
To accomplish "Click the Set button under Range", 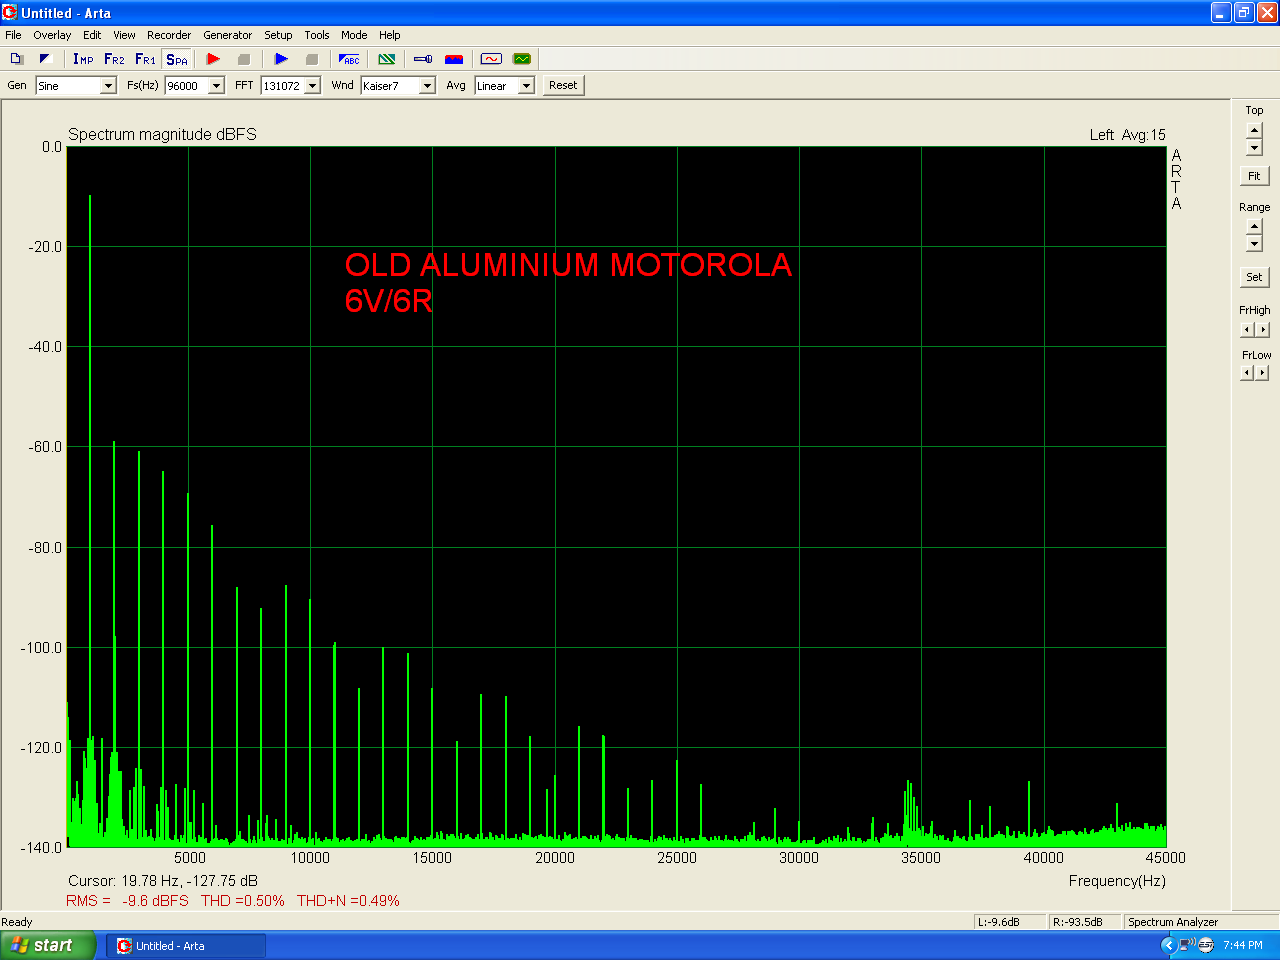I will tap(1254, 277).
